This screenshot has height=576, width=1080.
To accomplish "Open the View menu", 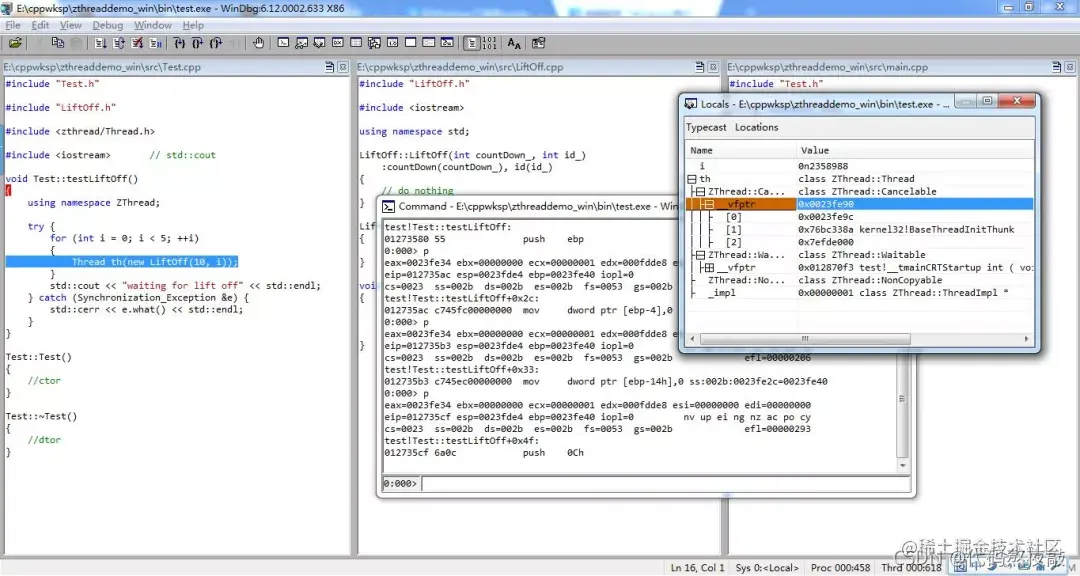I will 70,25.
